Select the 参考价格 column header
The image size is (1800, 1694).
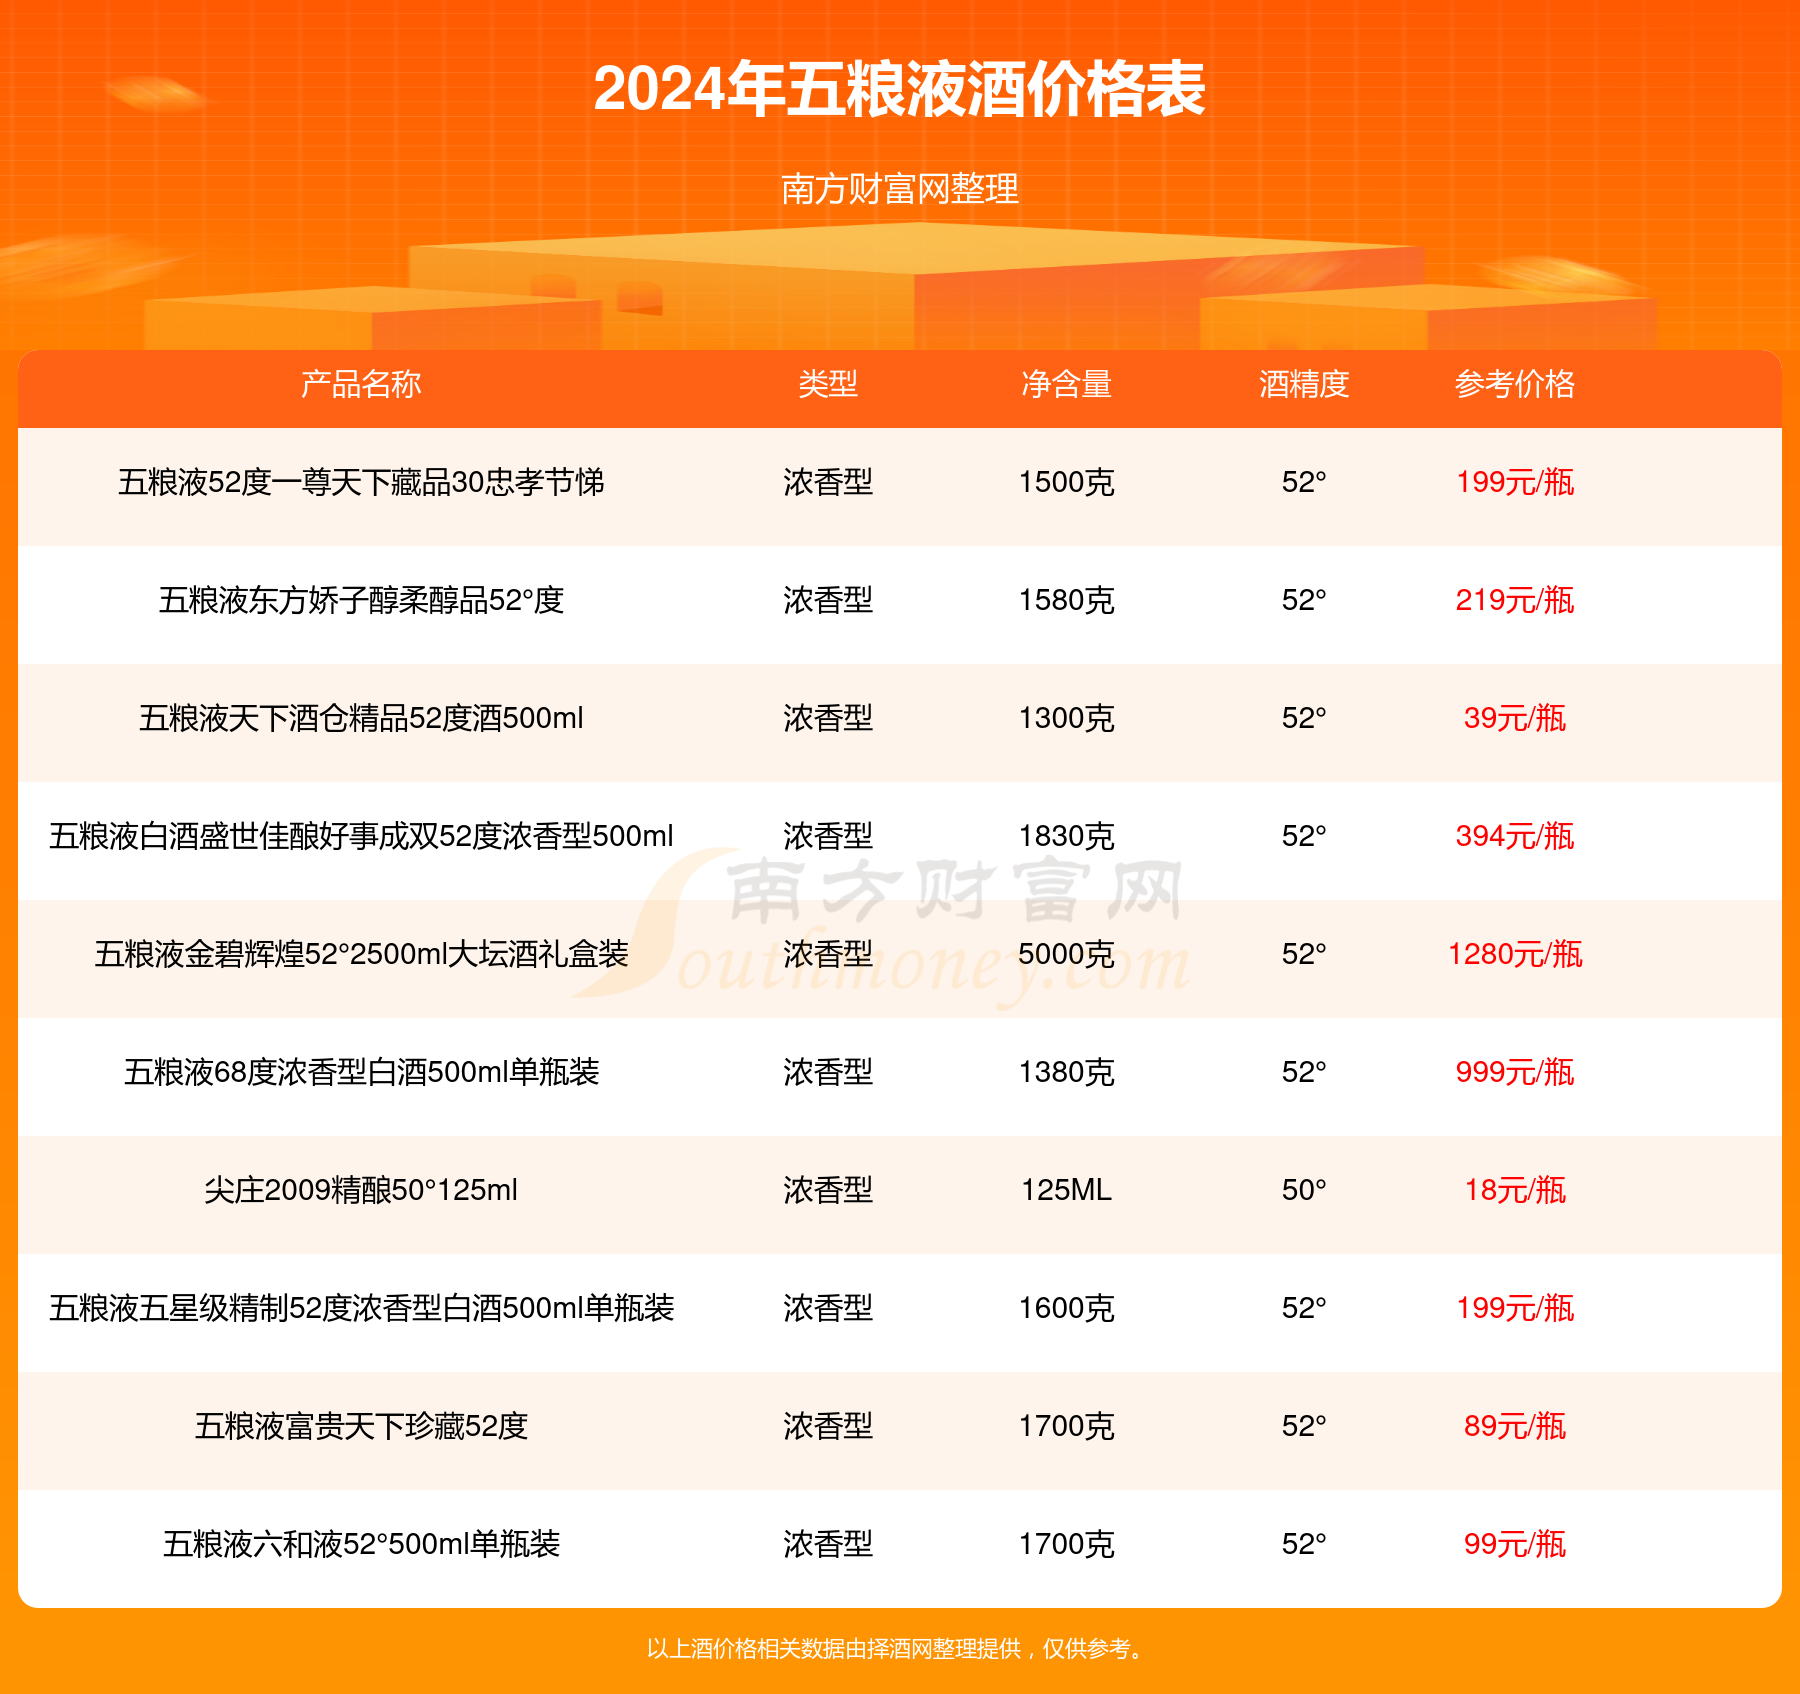(x=1515, y=384)
